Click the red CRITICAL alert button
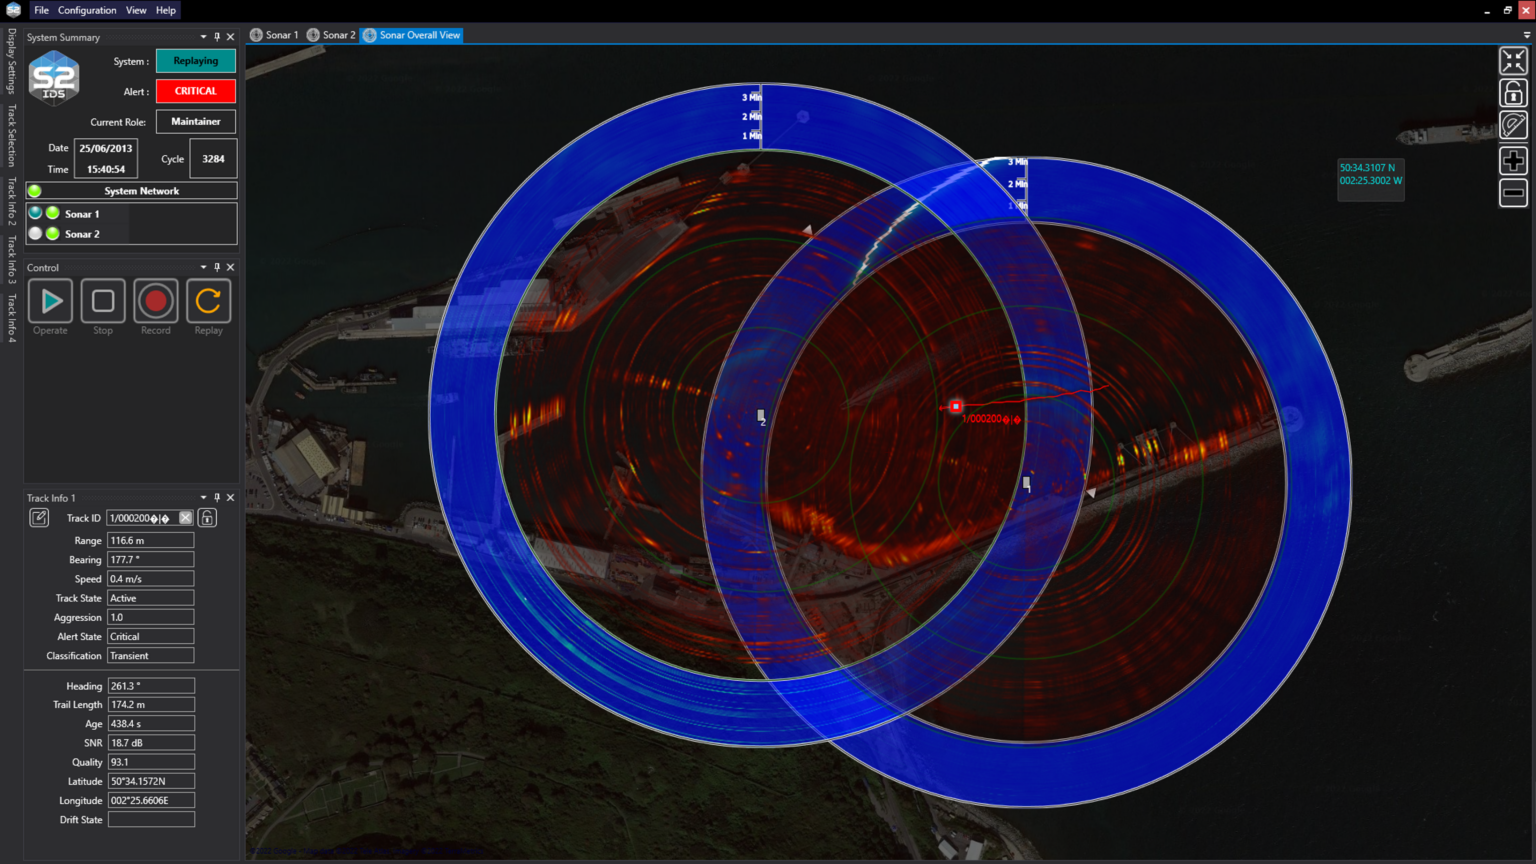1536x864 pixels. (x=196, y=91)
